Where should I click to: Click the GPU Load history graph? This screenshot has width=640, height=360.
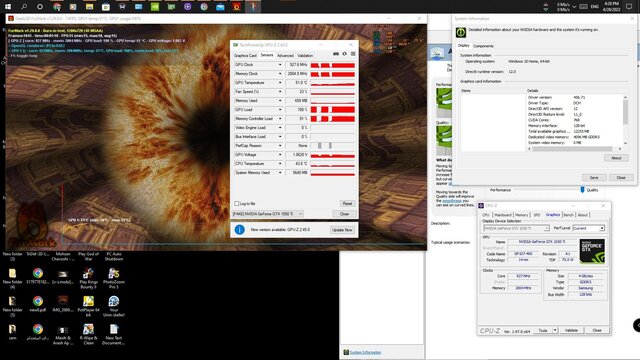click(x=333, y=110)
